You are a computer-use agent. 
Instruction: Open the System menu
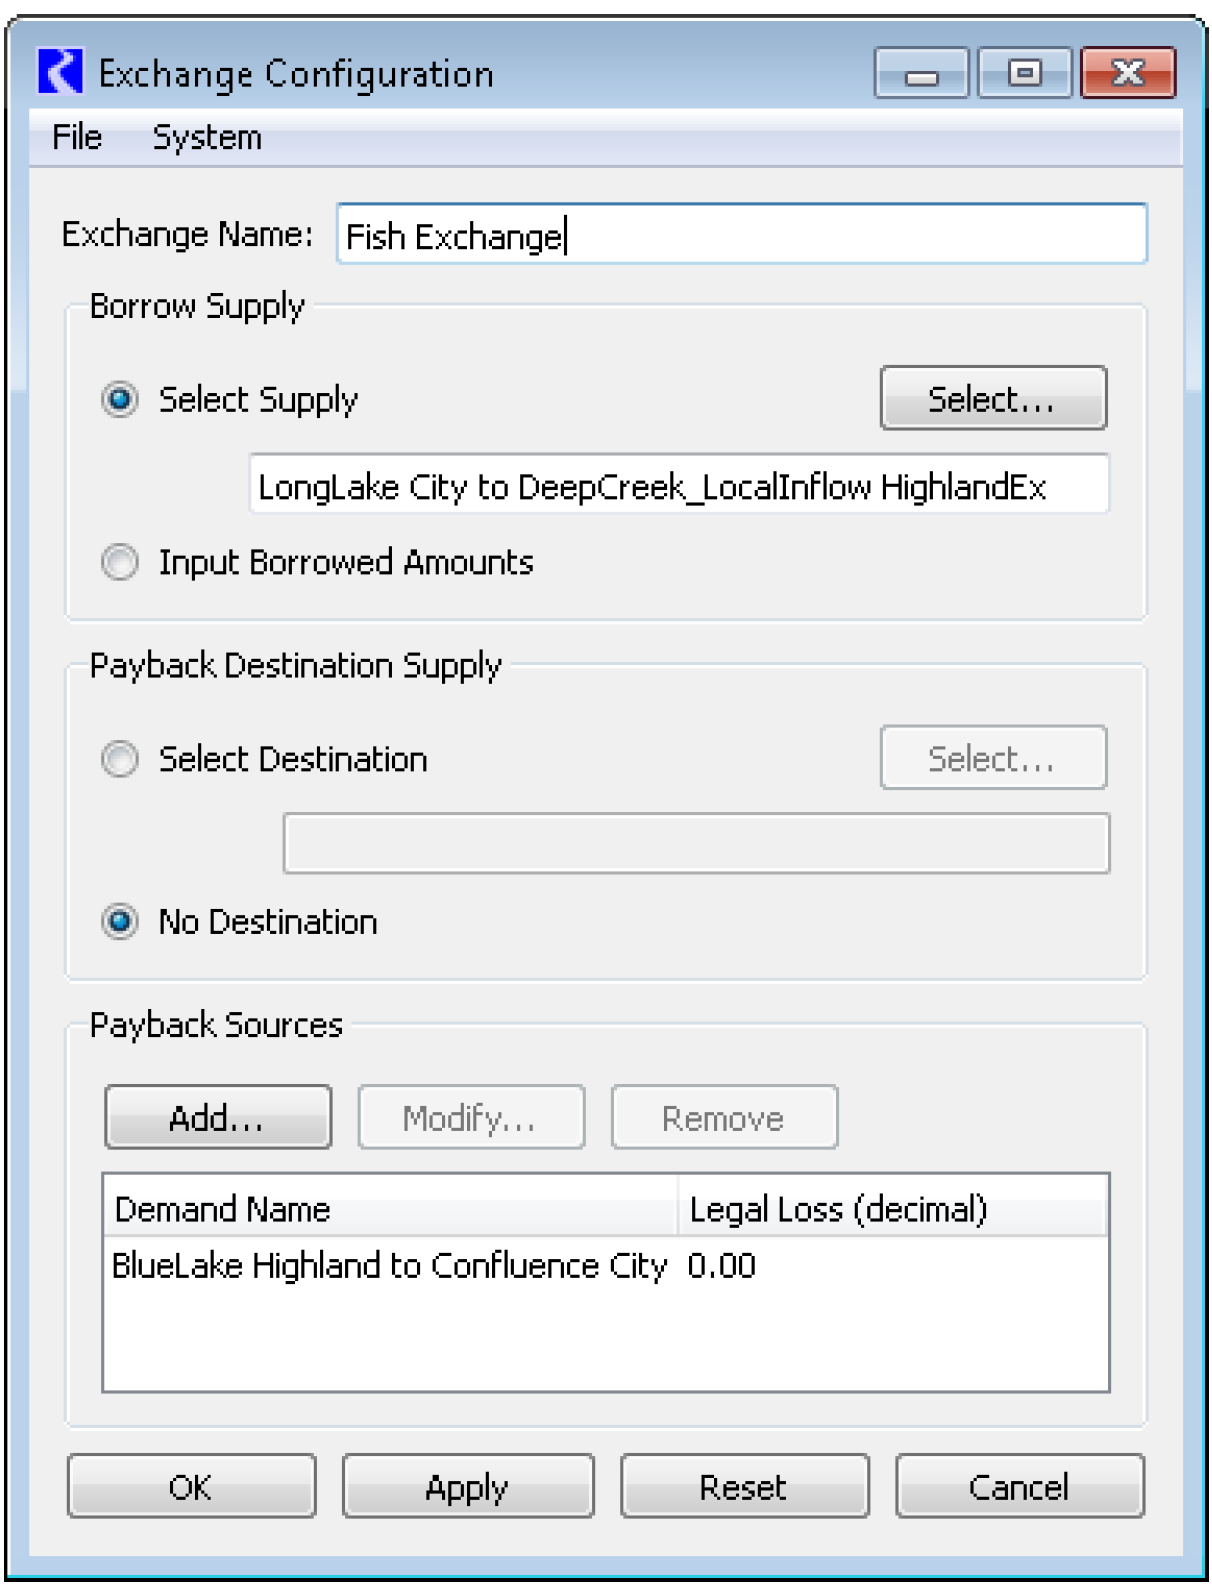(207, 137)
